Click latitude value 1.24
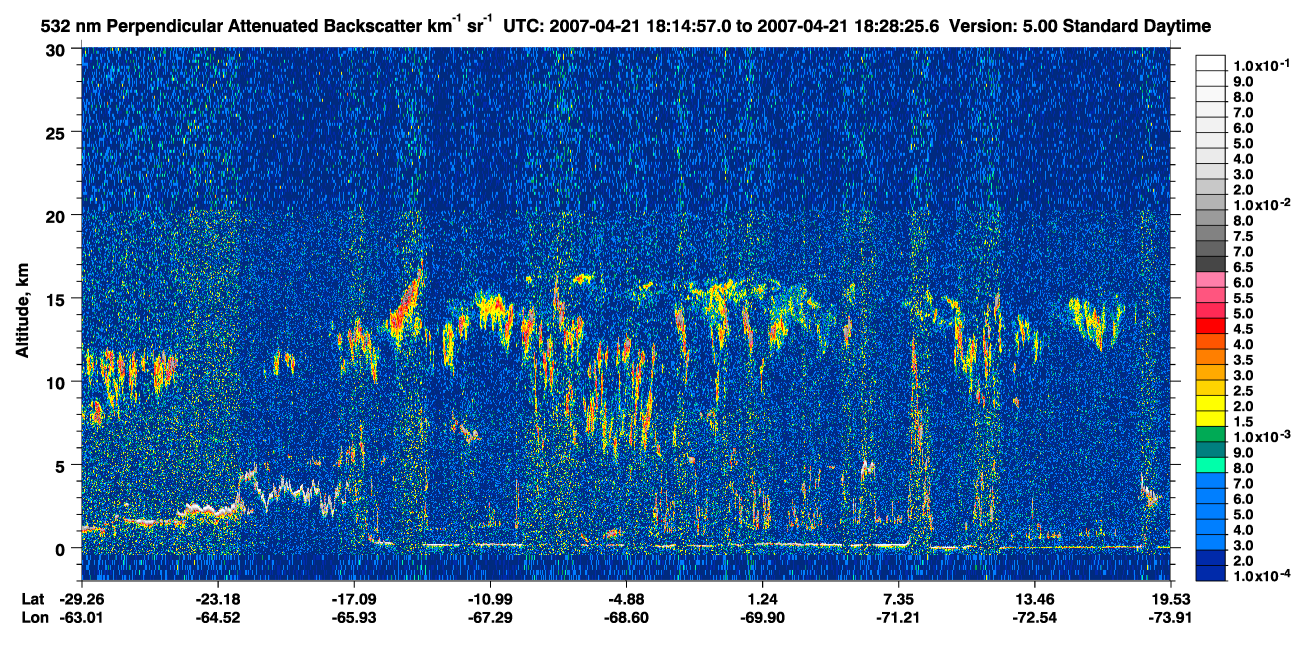 (x=763, y=599)
